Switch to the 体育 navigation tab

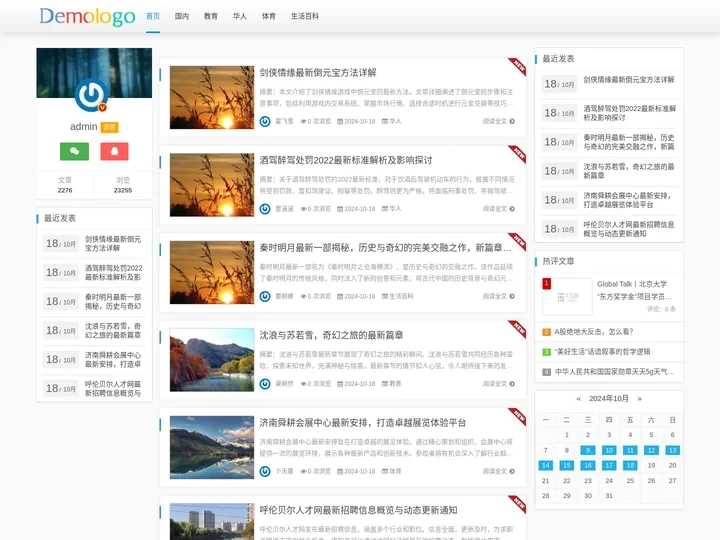click(269, 17)
